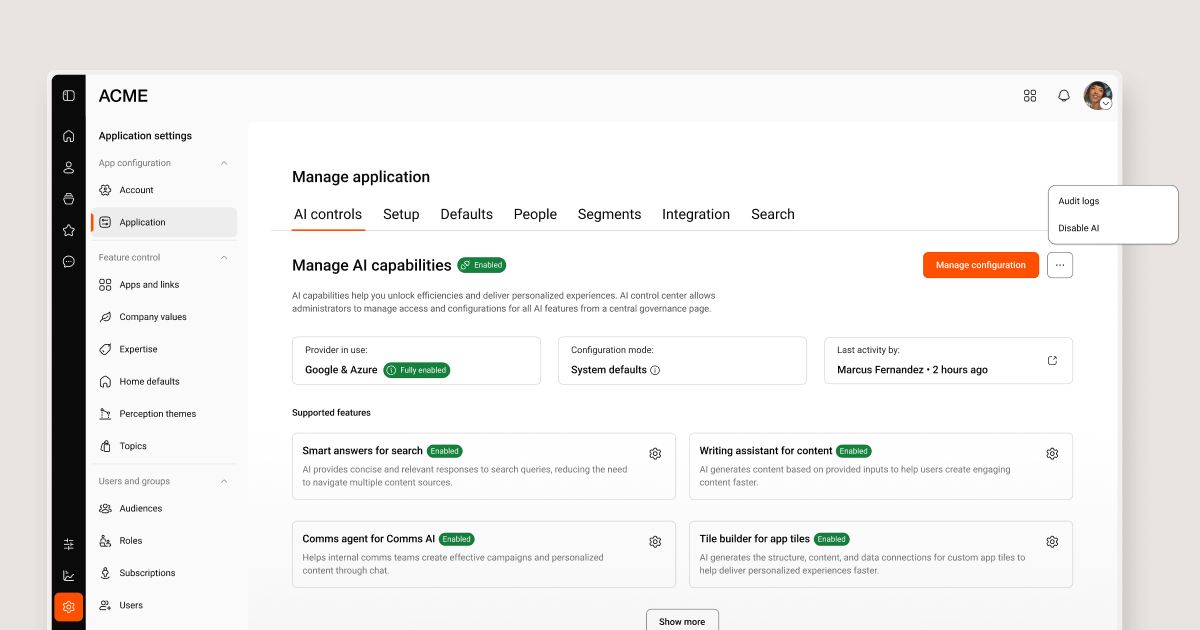1200x630 pixels.
Task: Open chat bubble icon in left rail
Action: click(69, 262)
